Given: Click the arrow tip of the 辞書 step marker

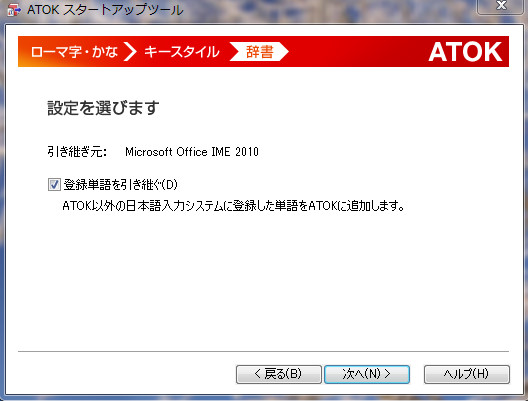Looking at the screenshot, I should pos(285,52).
